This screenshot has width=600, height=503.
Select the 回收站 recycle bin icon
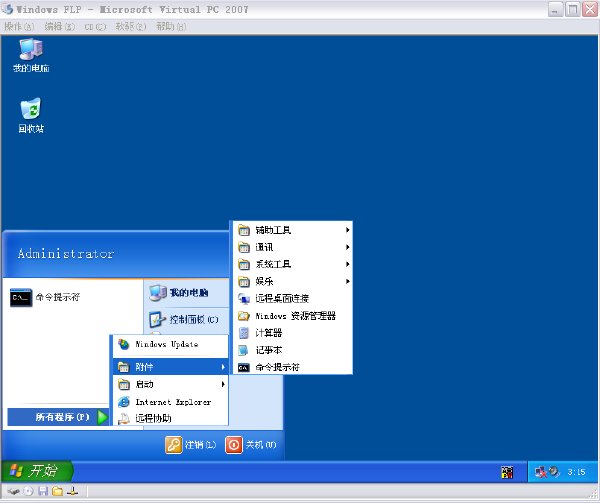31,116
